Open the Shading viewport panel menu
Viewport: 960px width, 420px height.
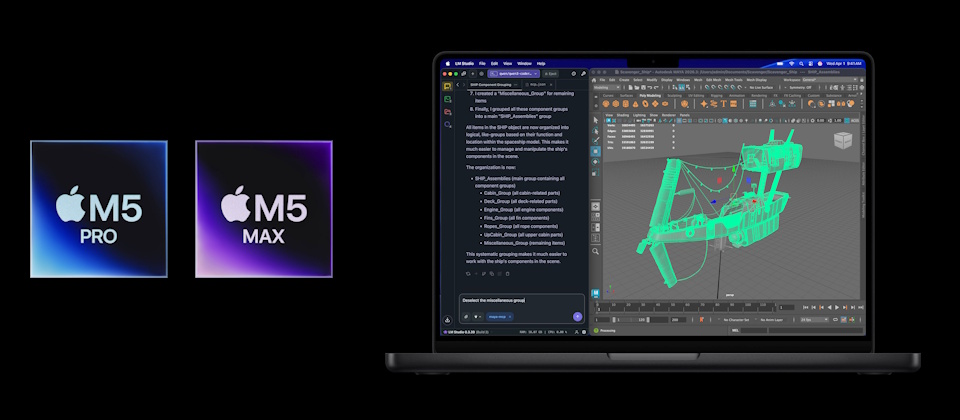coord(622,115)
